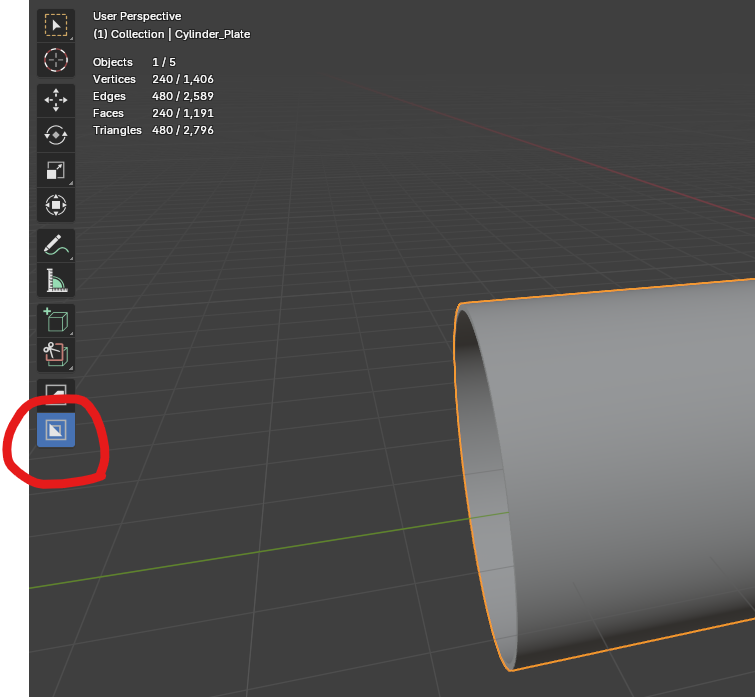Screen dimensions: 755x697
Task: Click the '240 / 1,406' vertex count
Action: (x=182, y=79)
